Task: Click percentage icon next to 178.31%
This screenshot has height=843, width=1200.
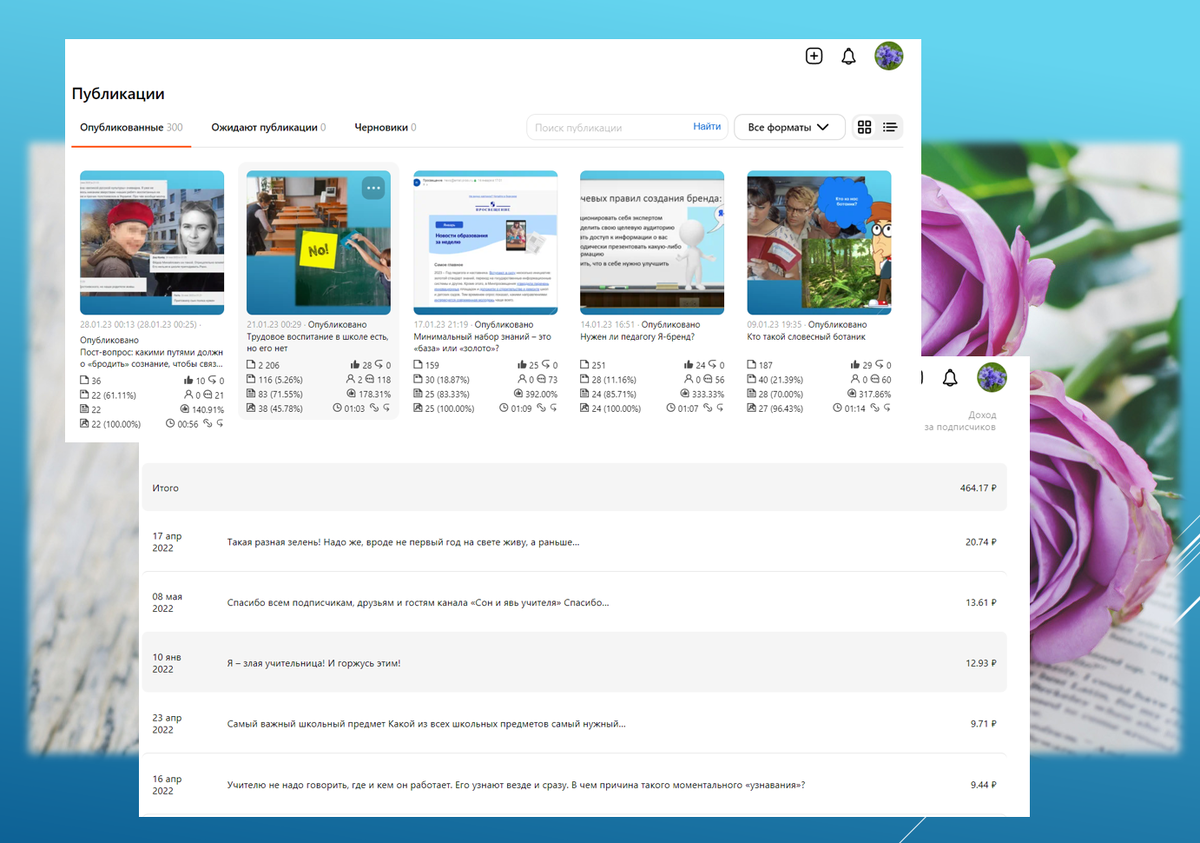Action: (351, 394)
